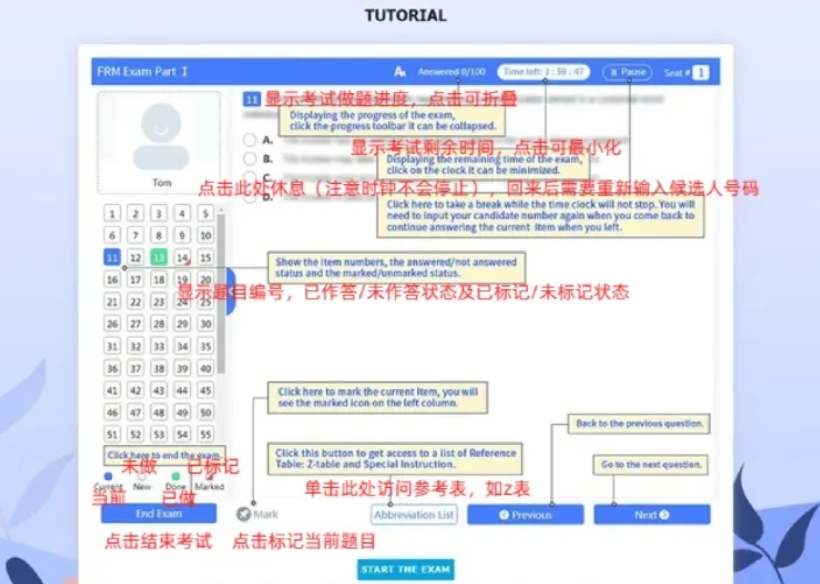Open Tom's candidate avatar photo
Screen dimensions: 820x584
click(161, 137)
